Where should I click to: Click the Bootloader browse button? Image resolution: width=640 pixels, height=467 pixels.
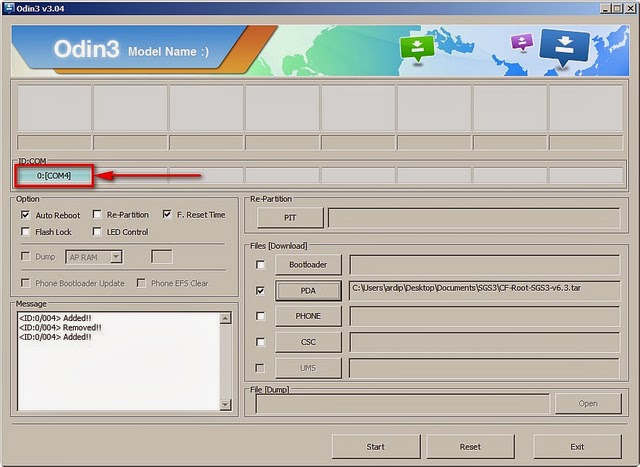(308, 265)
